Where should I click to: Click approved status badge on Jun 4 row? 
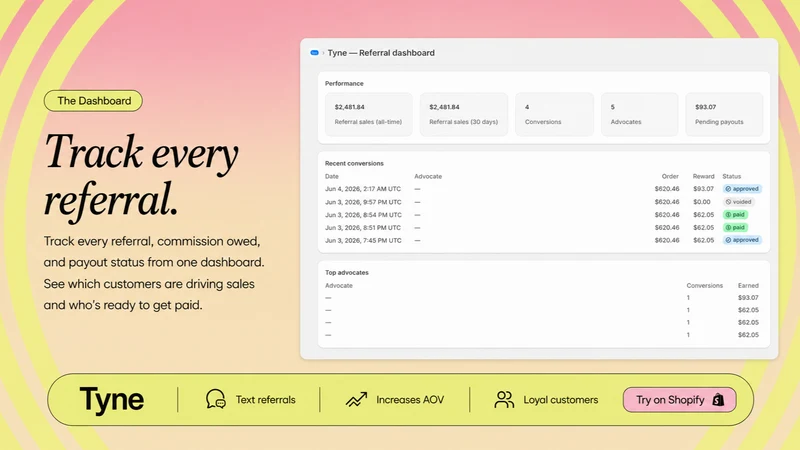pyautogui.click(x=742, y=189)
